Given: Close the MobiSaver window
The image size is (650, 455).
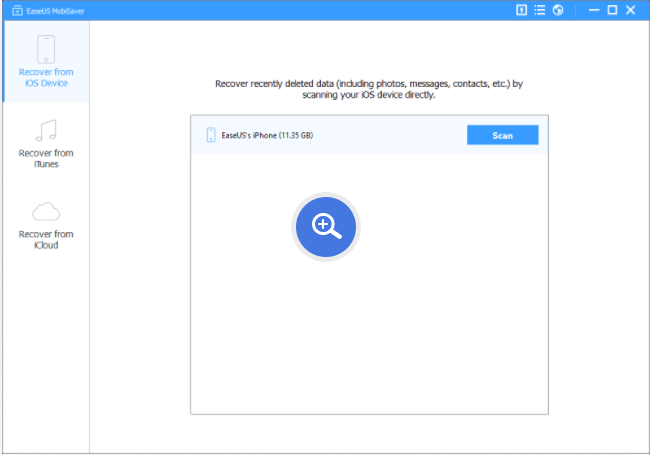Looking at the screenshot, I should coord(631,9).
